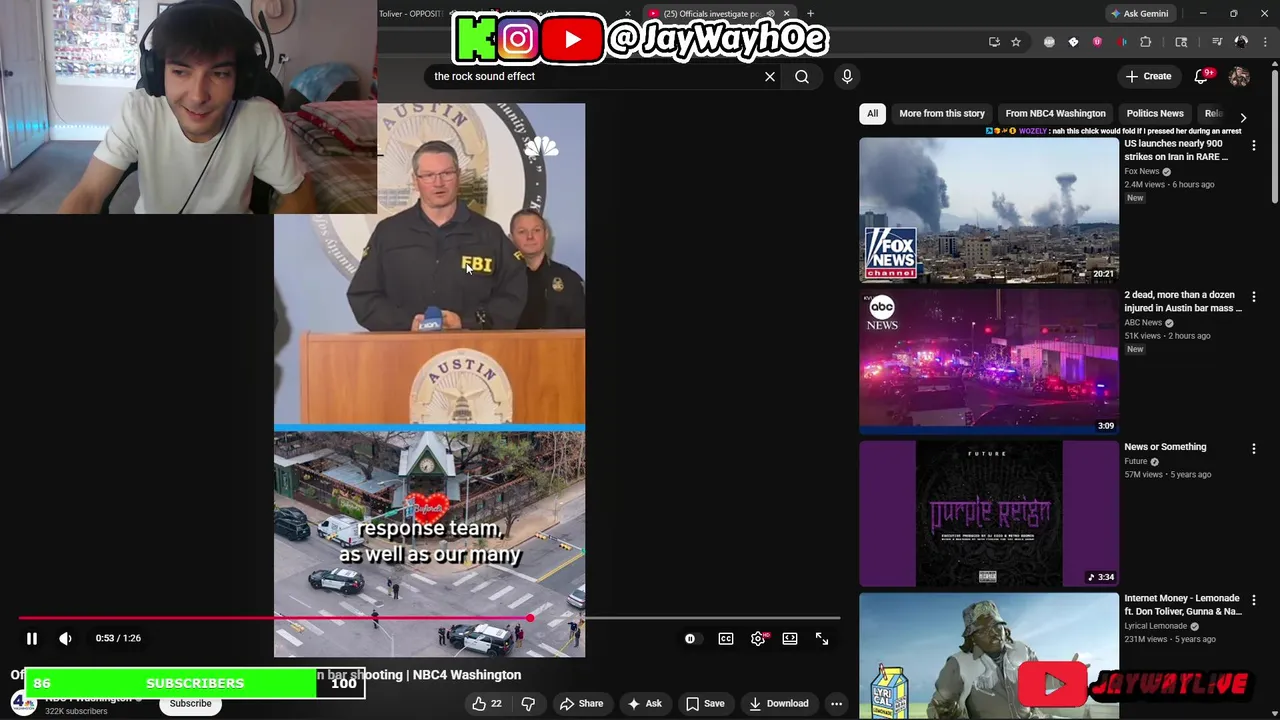Image resolution: width=1280 pixels, height=720 pixels.
Task: Like the video with 22 likes
Action: 487,703
